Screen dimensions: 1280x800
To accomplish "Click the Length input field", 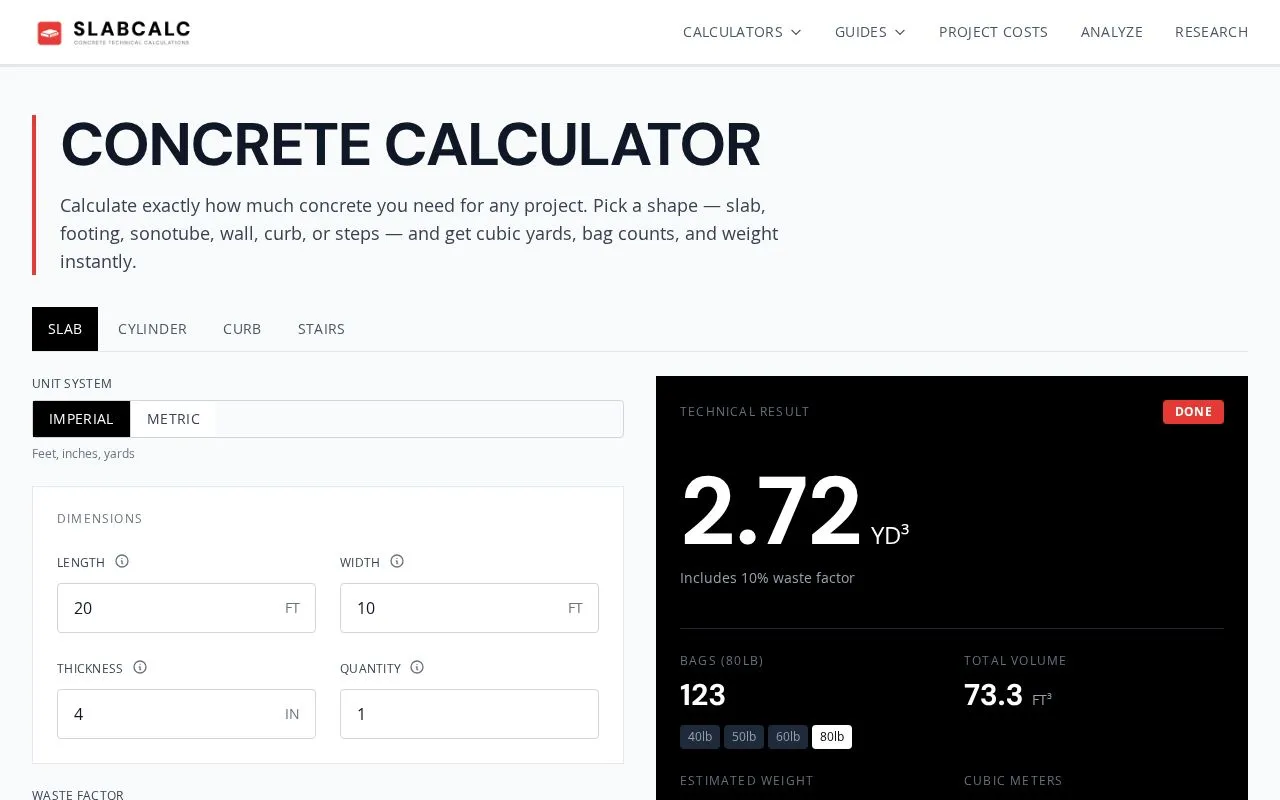I will coord(186,608).
